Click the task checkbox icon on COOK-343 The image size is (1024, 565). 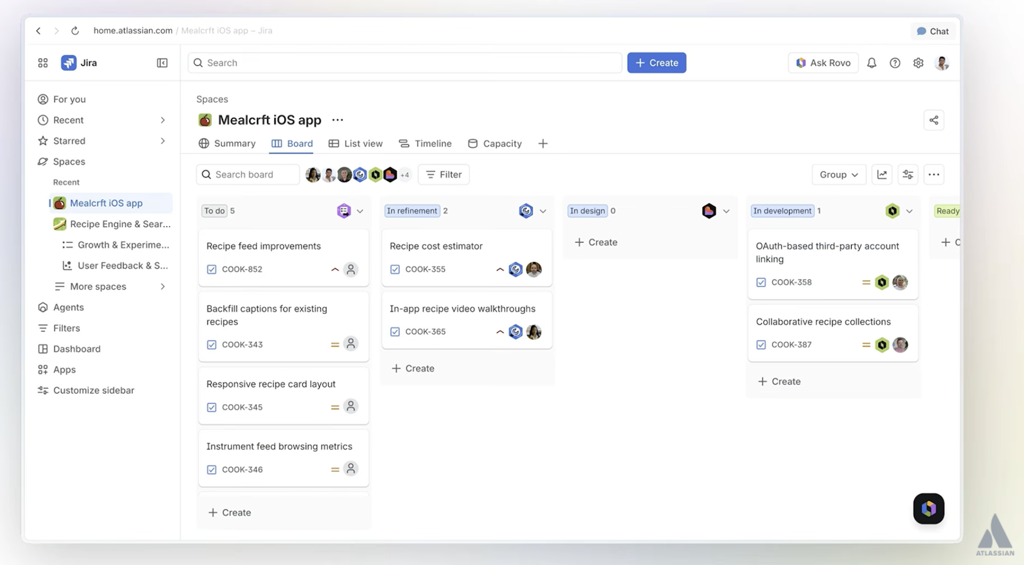212,345
